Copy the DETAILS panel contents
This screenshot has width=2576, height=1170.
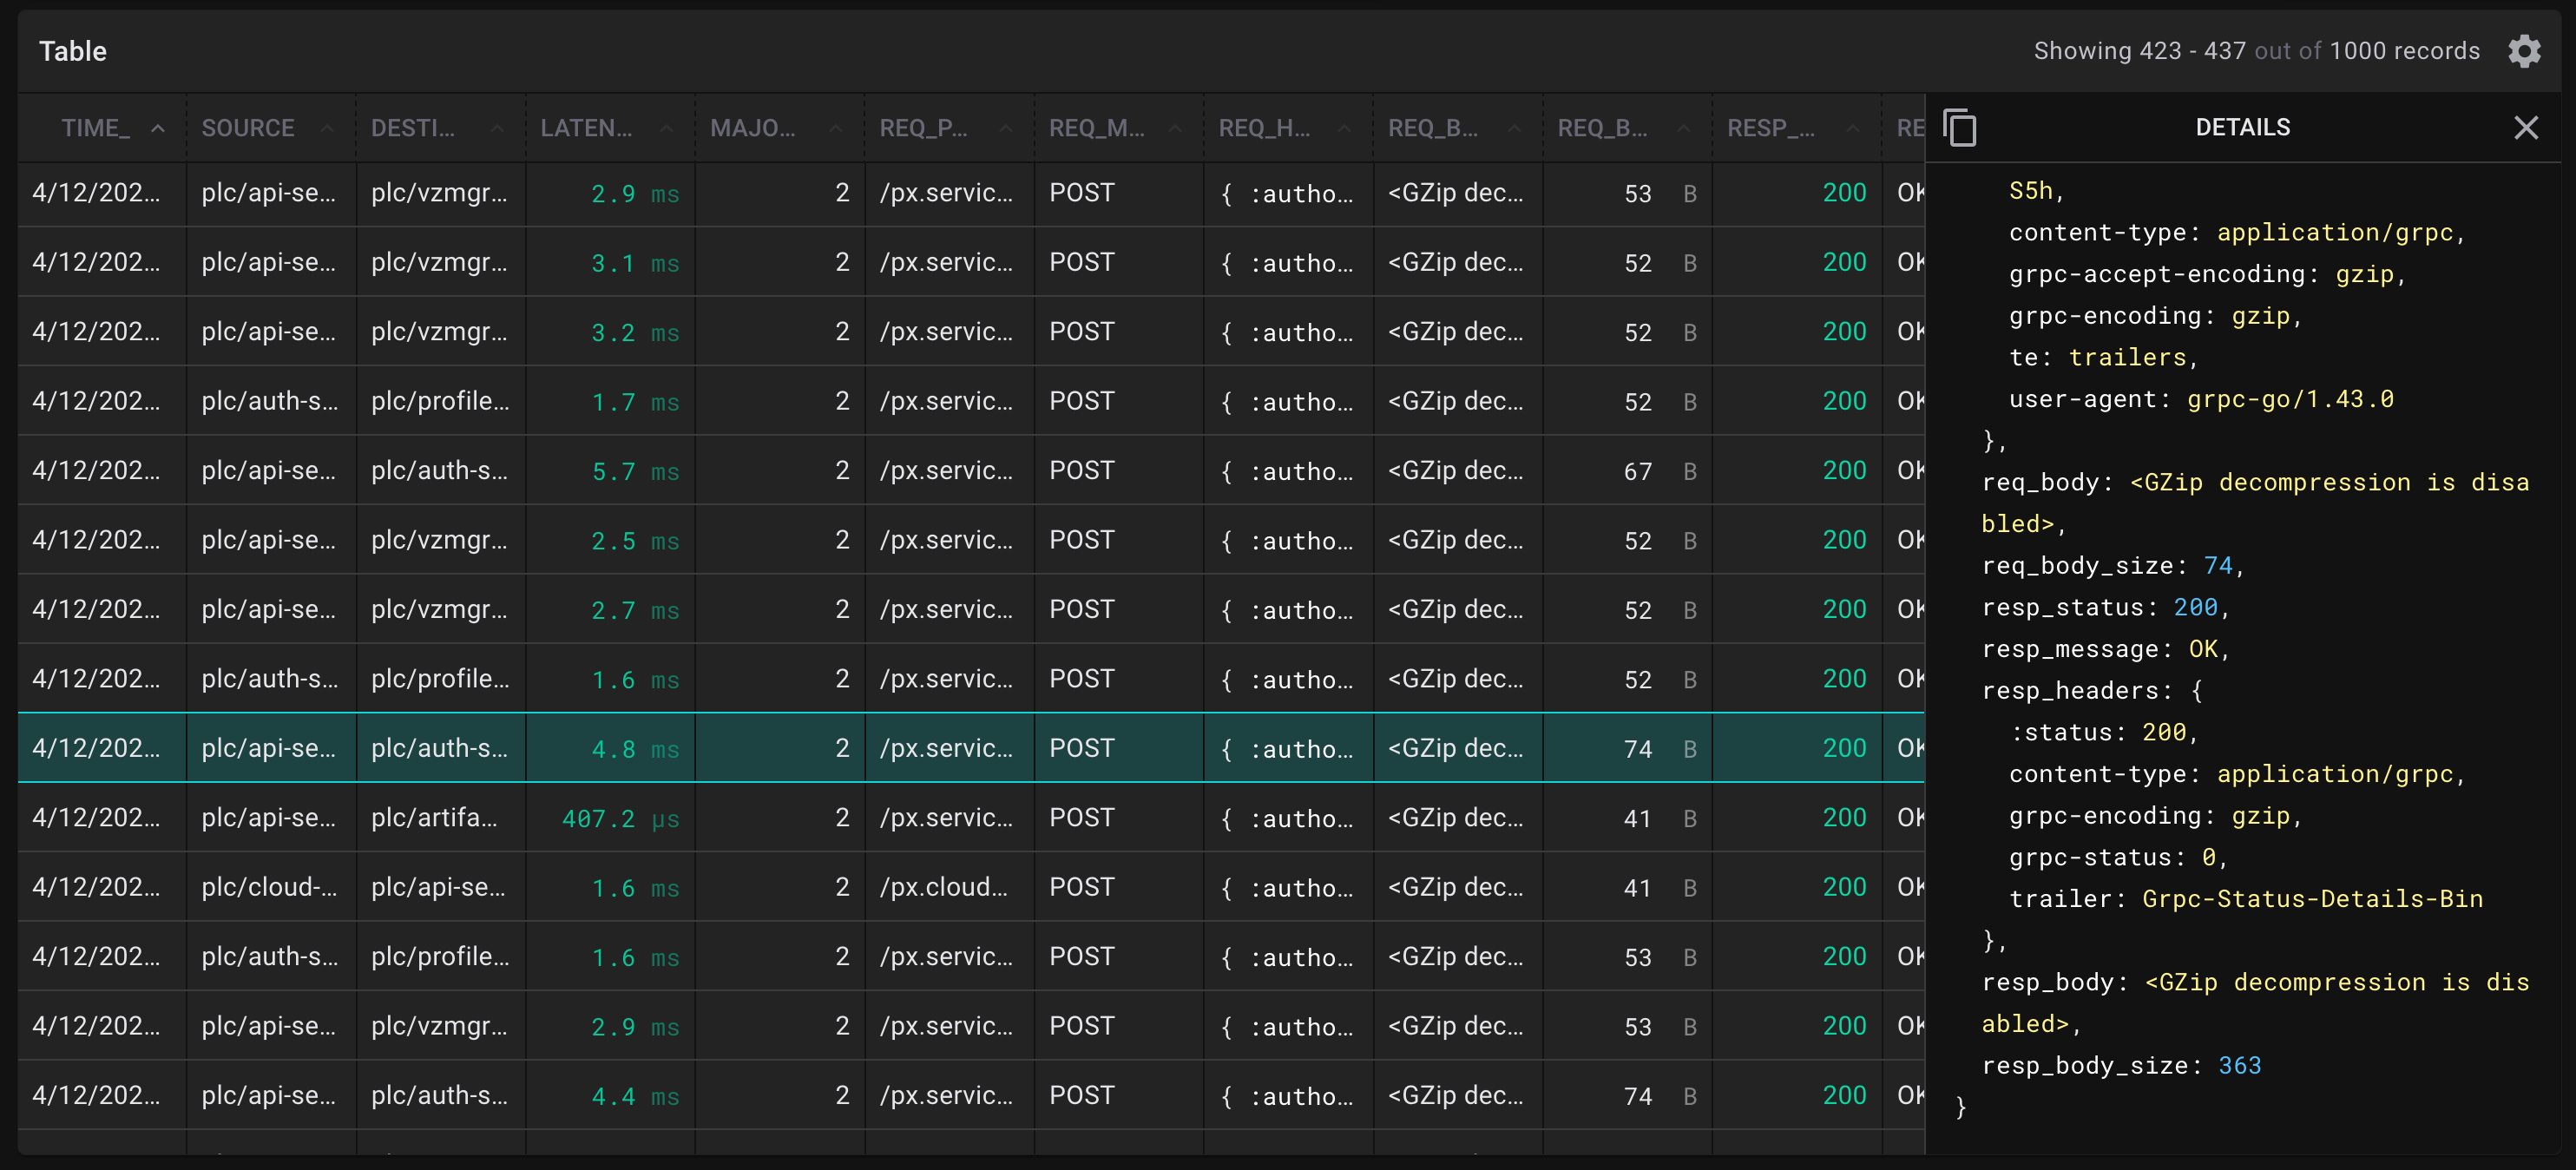point(1960,127)
